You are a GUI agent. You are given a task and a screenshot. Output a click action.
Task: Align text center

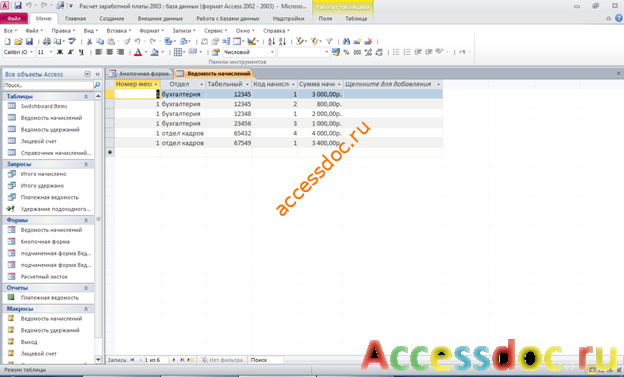point(109,52)
